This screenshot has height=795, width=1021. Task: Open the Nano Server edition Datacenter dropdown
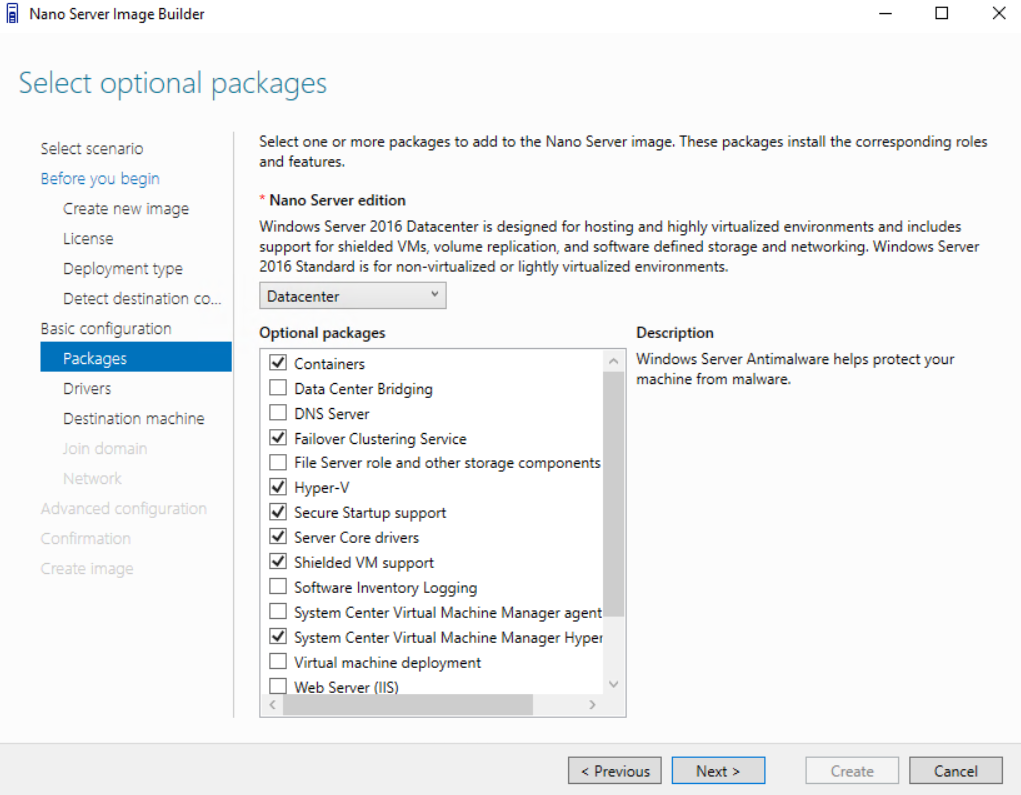pos(352,296)
